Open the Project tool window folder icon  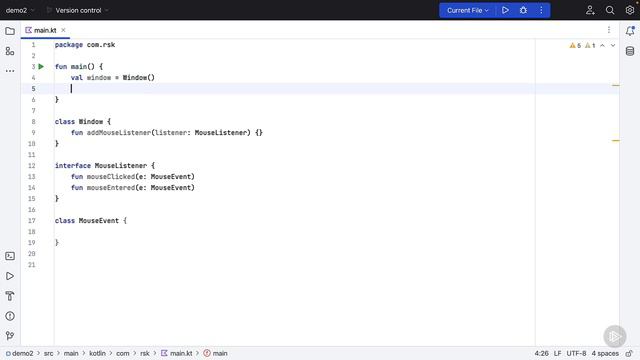pyautogui.click(x=10, y=31)
